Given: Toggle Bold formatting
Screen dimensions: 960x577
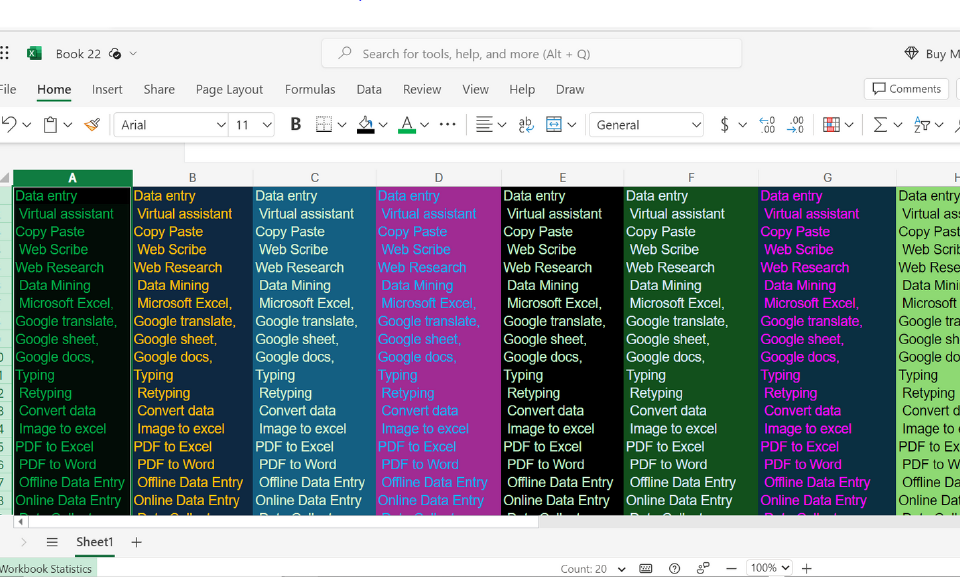Looking at the screenshot, I should coord(296,124).
